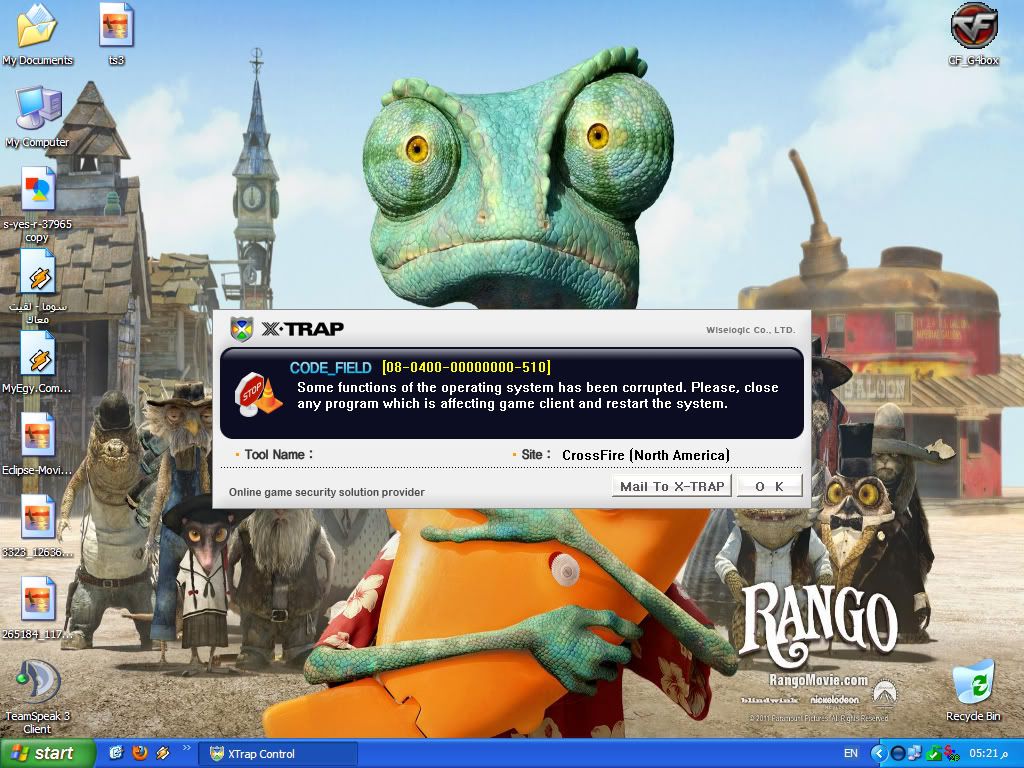Open the Windows Start menu
The width and height of the screenshot is (1024, 768).
[x=48, y=754]
